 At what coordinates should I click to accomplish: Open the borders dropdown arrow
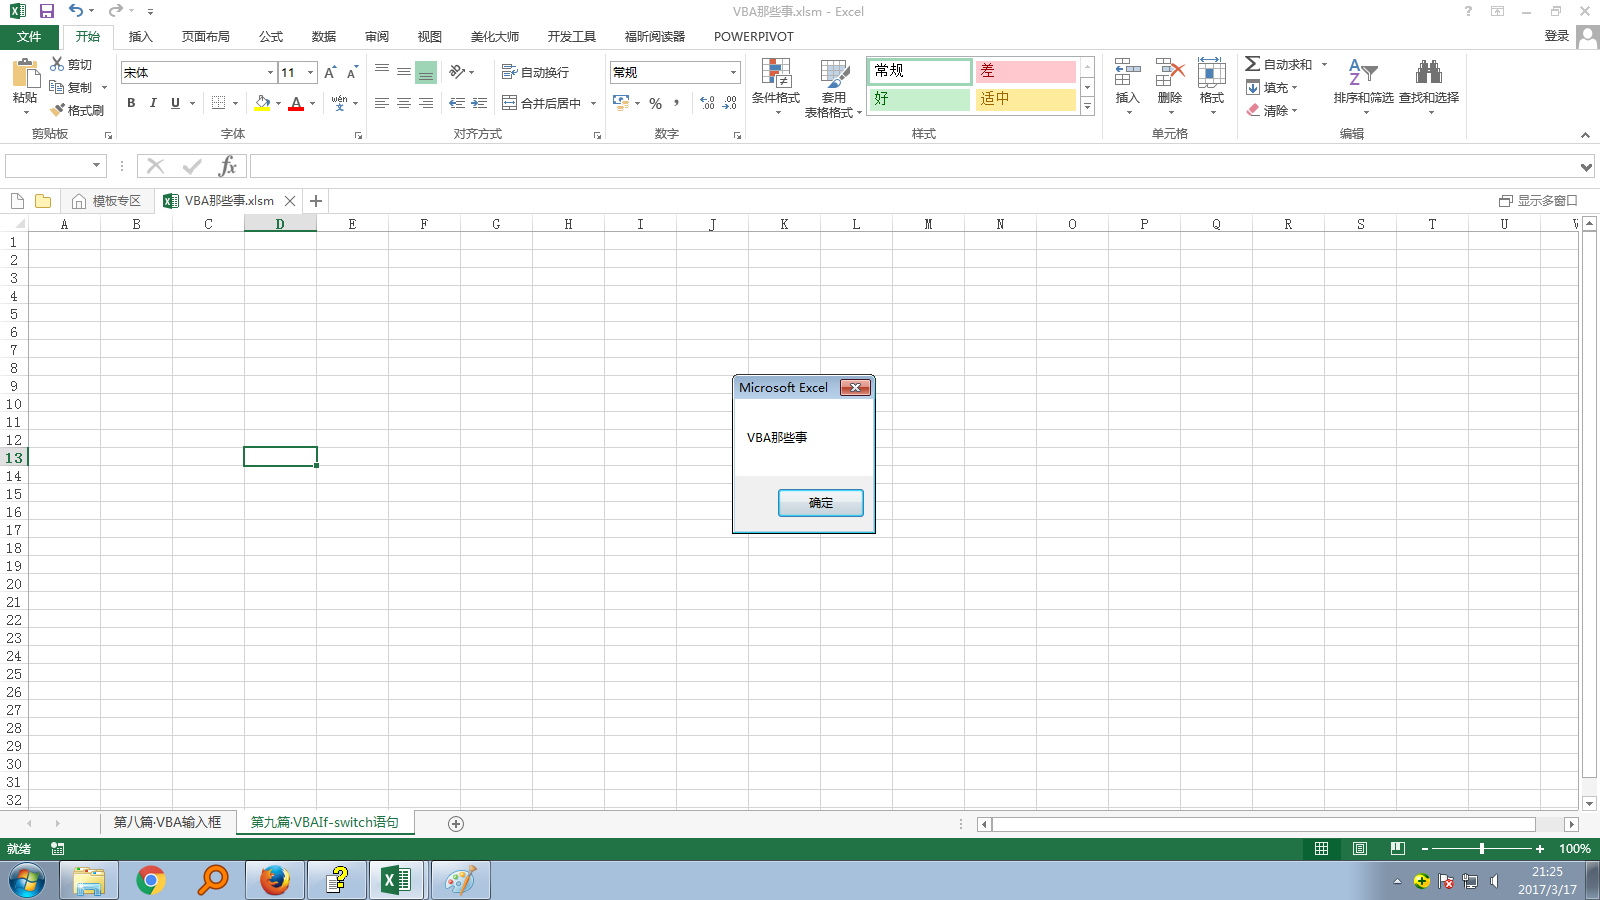tap(235, 103)
